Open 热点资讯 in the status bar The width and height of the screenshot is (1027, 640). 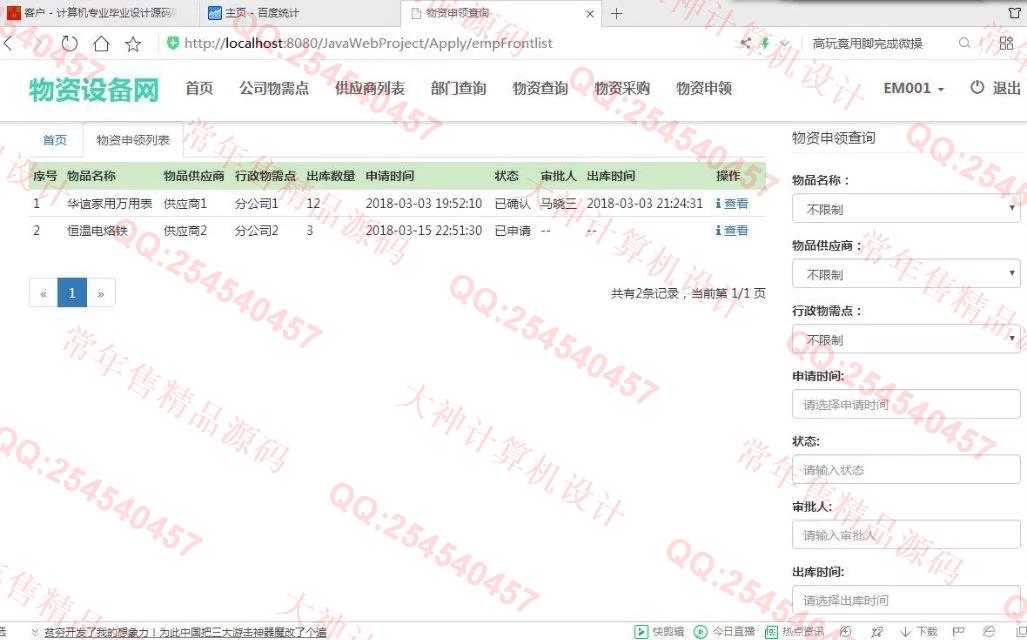[x=794, y=631]
